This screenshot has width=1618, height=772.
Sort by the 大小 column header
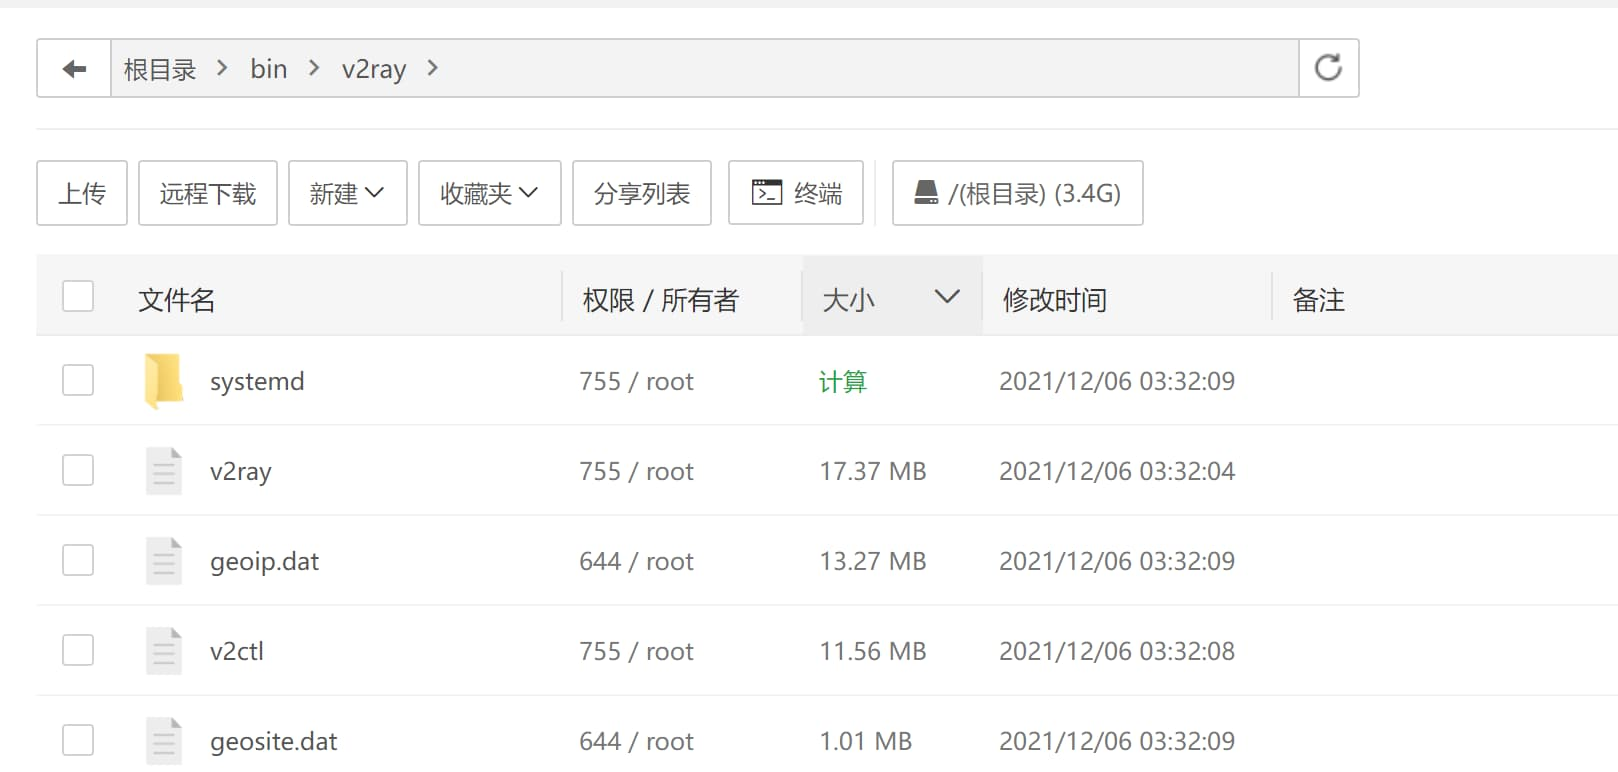[849, 300]
